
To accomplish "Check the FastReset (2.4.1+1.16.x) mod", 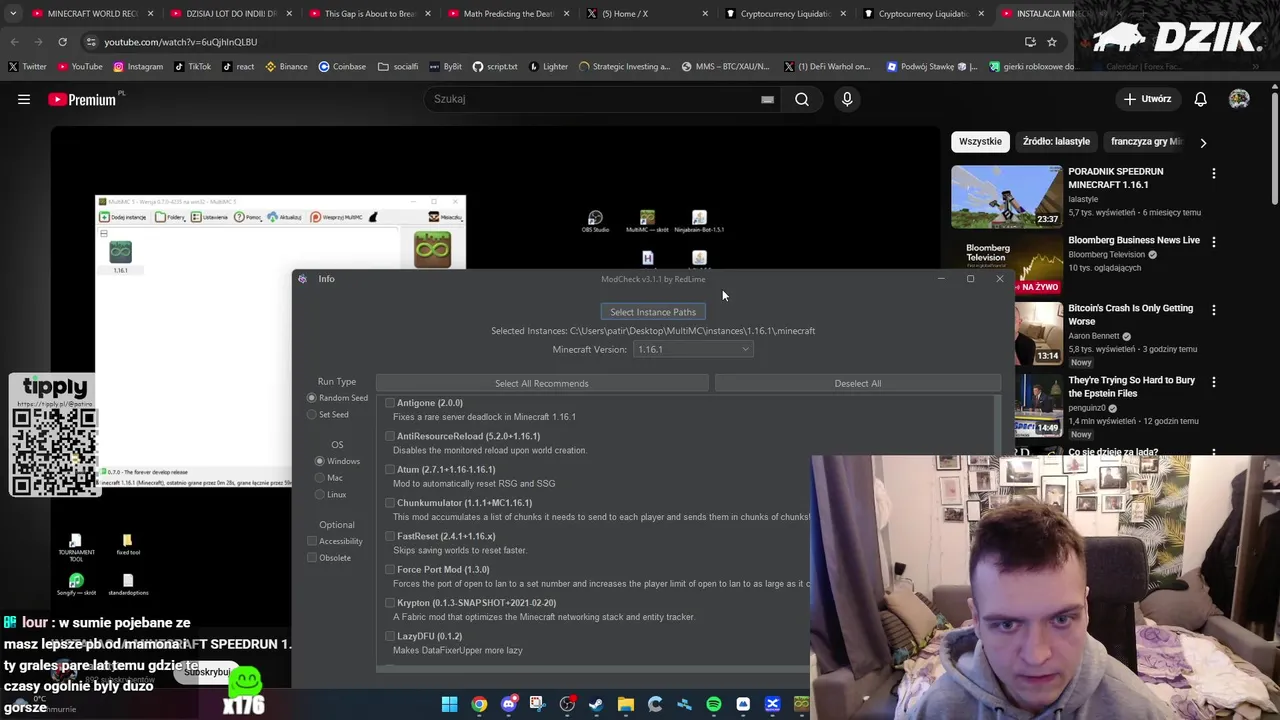I will [x=390, y=536].
